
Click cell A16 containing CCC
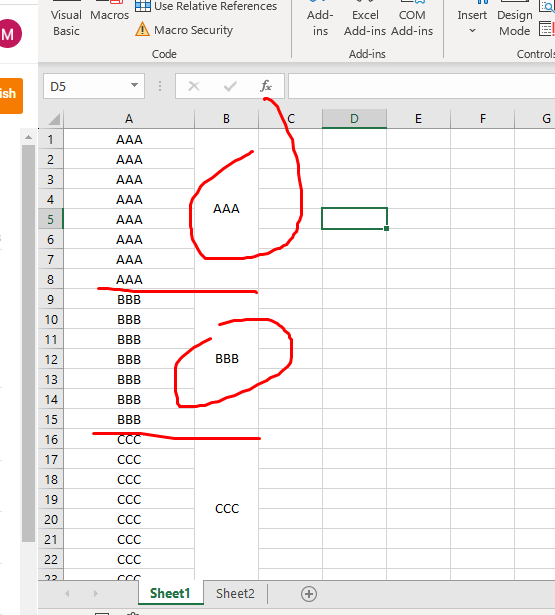point(129,439)
